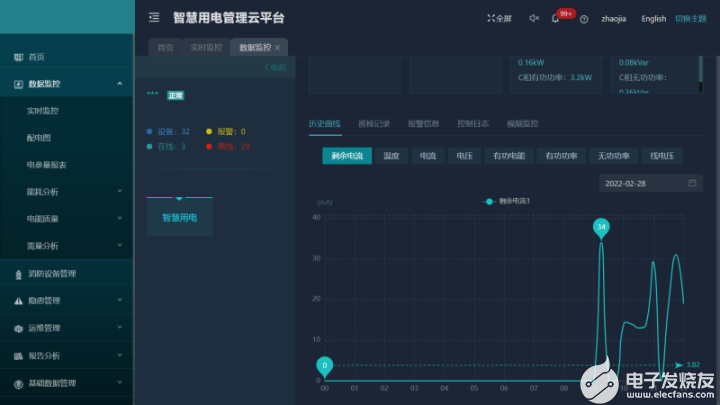The width and height of the screenshot is (720, 405).
Task: Click the 收起 collapse link
Action: click(x=275, y=68)
